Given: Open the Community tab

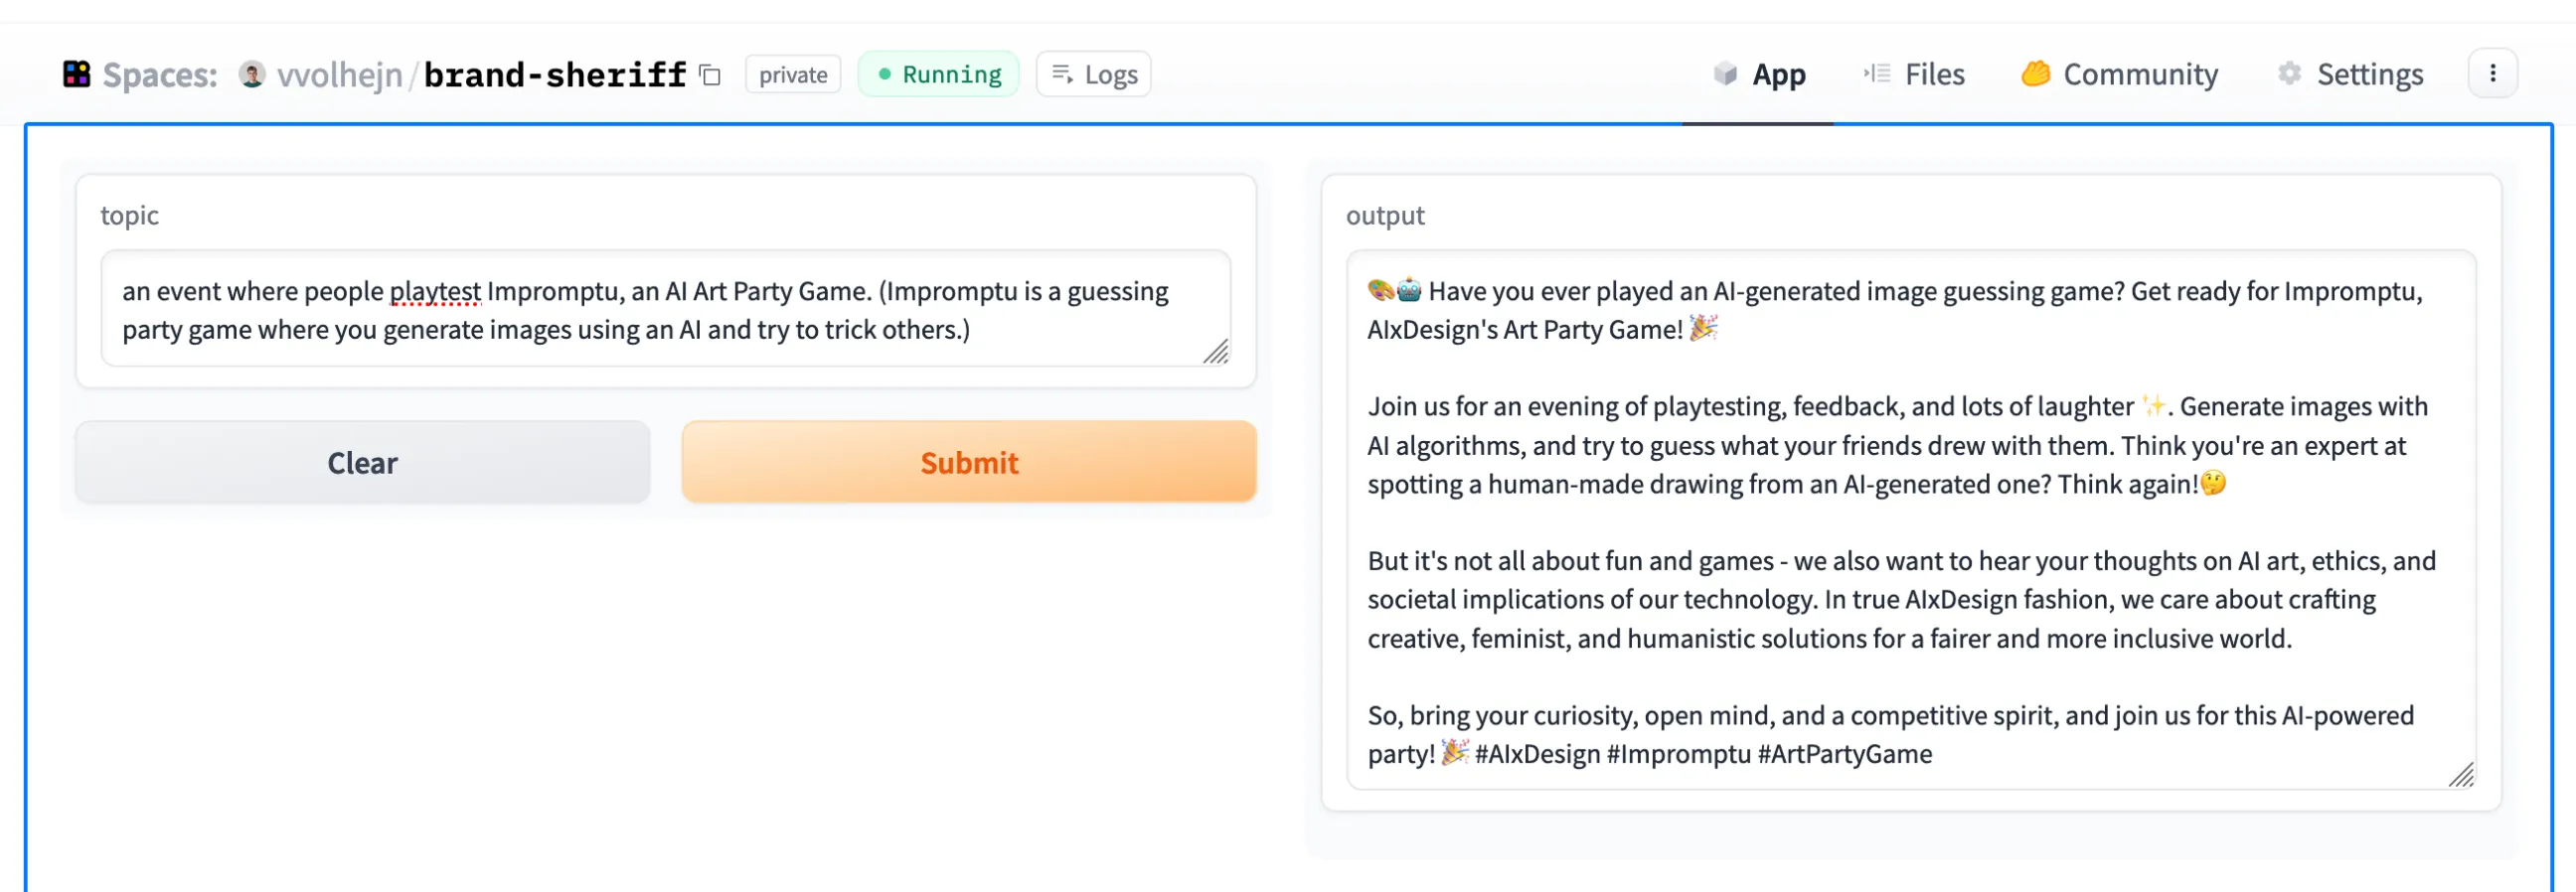Looking at the screenshot, I should (2139, 74).
